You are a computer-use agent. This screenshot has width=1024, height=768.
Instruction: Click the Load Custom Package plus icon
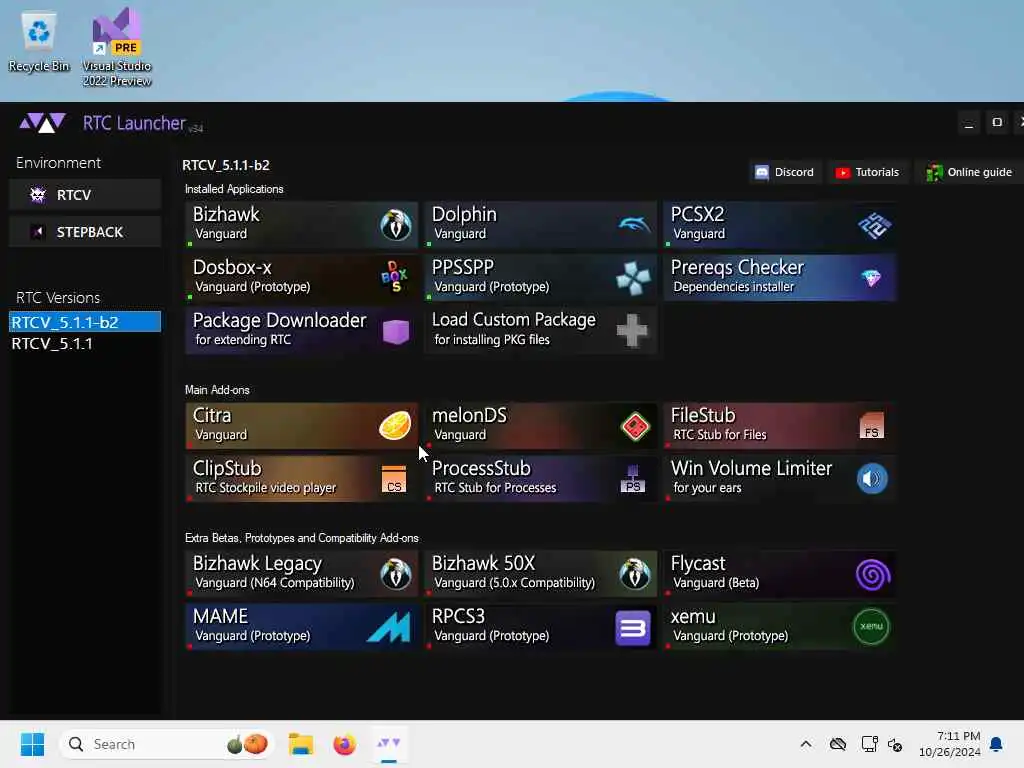click(632, 330)
